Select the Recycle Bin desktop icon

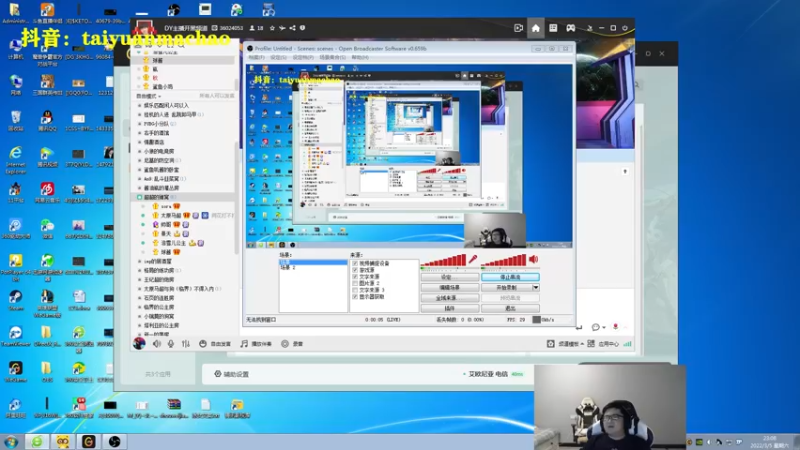click(x=16, y=120)
